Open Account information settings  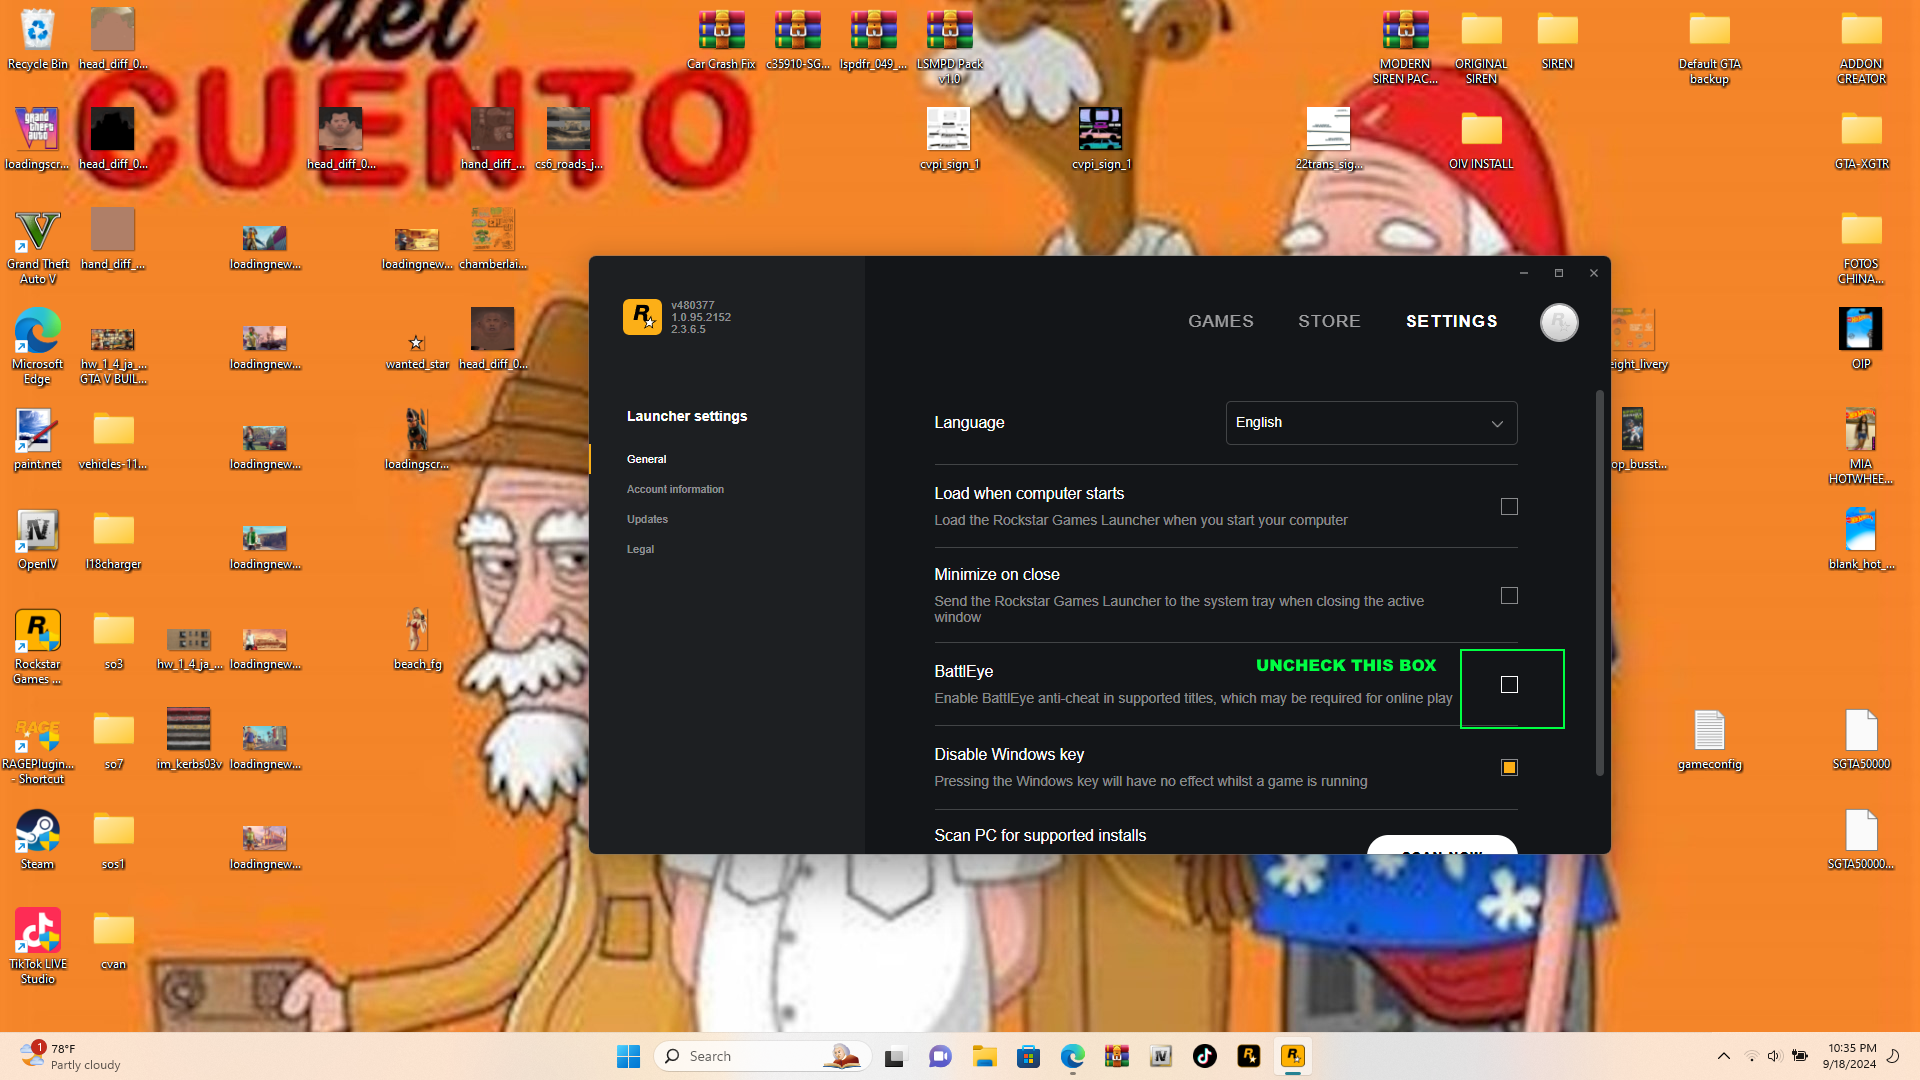pyautogui.click(x=675, y=489)
